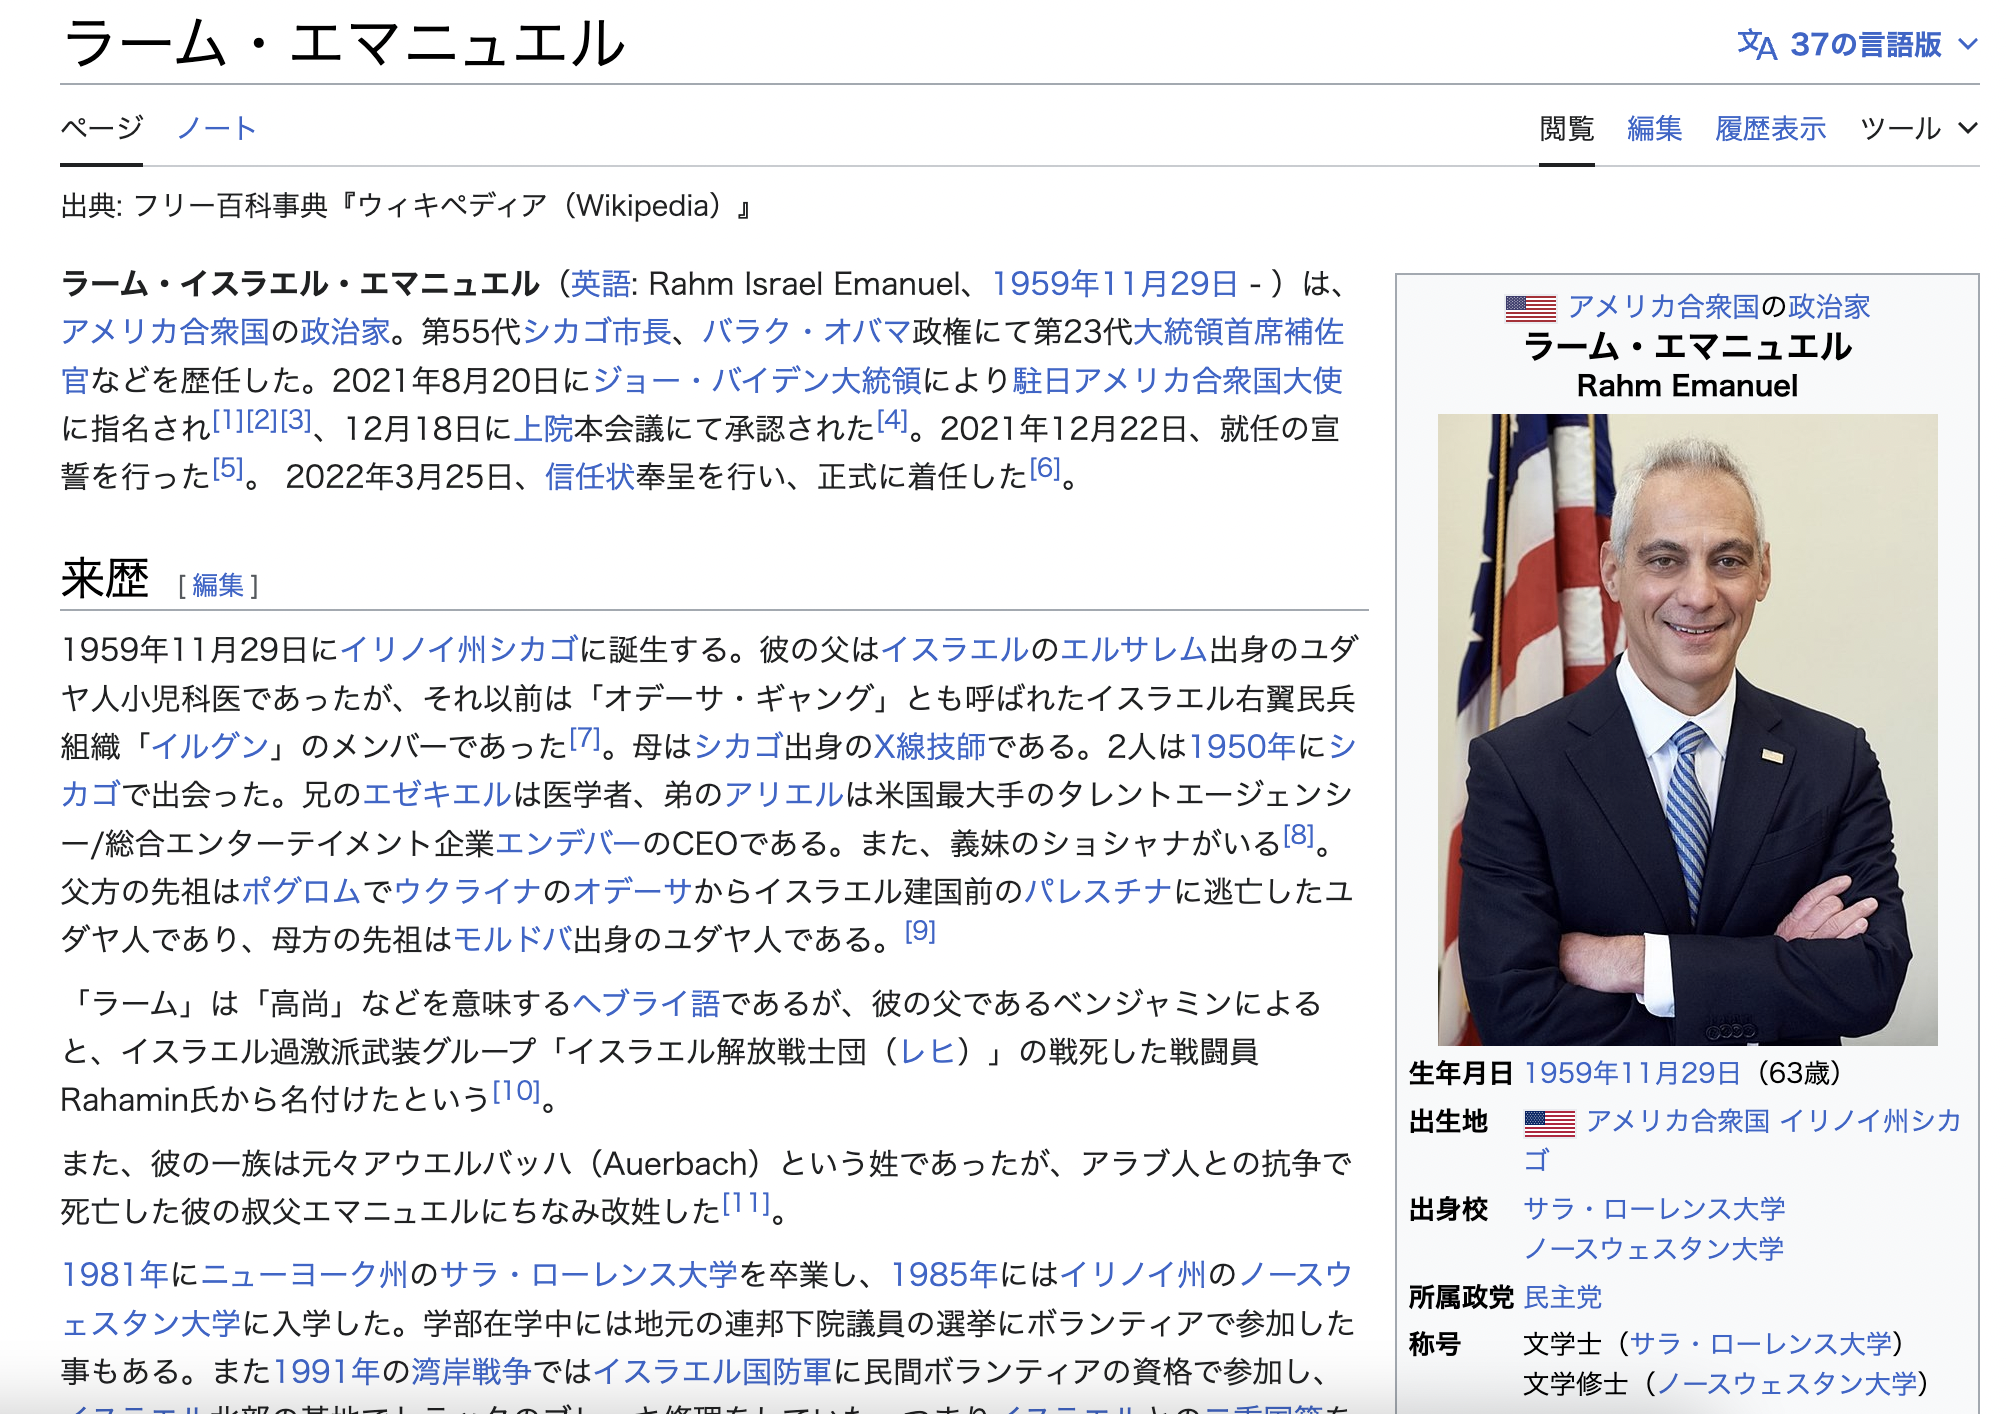Click citation reference [10]
2006x1414 pixels.
point(517,1091)
